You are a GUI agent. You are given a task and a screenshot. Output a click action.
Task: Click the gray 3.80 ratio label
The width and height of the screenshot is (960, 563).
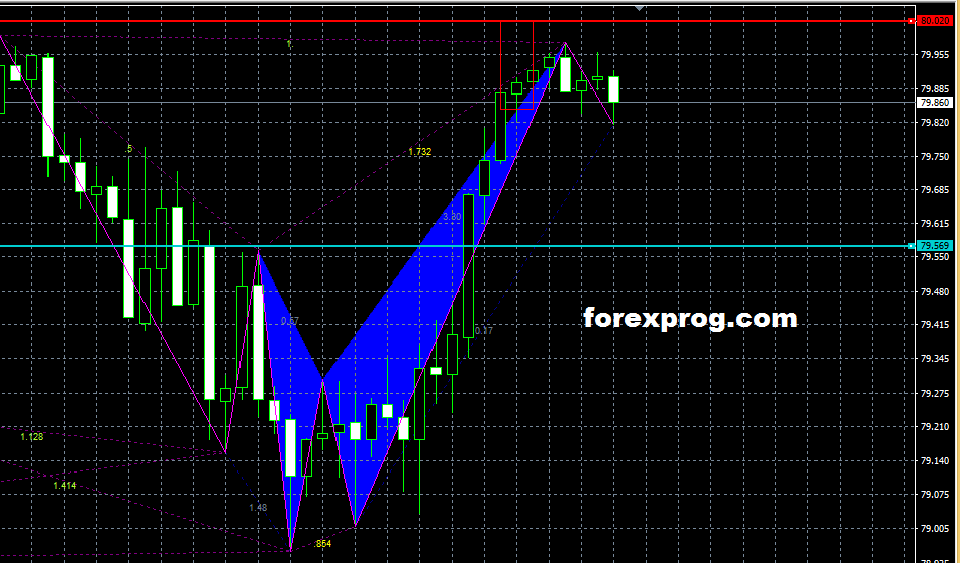pyautogui.click(x=452, y=217)
